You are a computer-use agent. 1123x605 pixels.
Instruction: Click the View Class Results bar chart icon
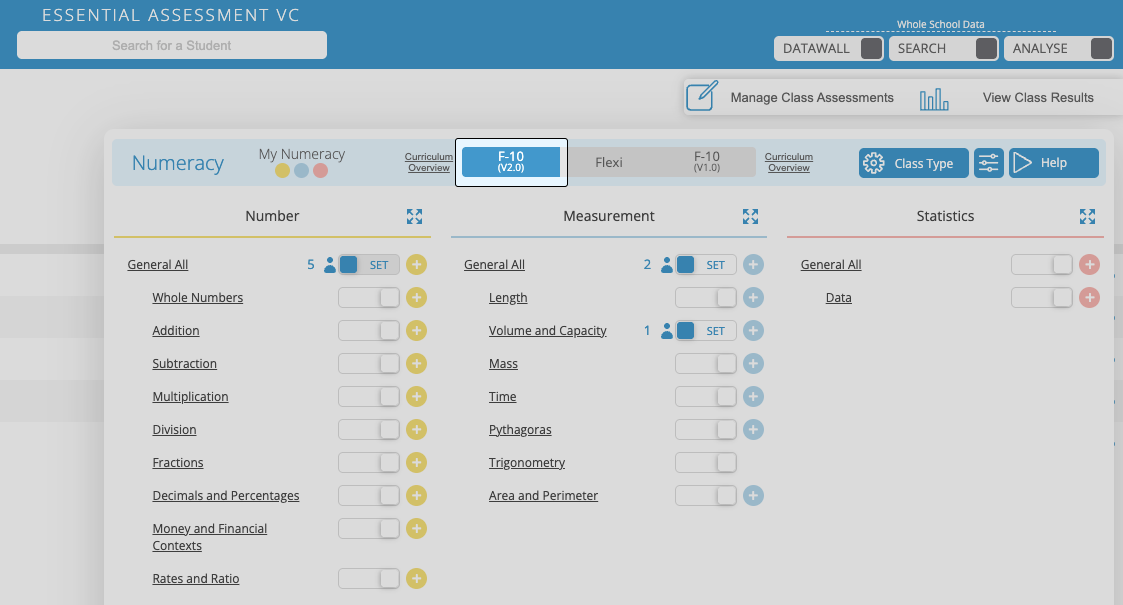pos(934,100)
